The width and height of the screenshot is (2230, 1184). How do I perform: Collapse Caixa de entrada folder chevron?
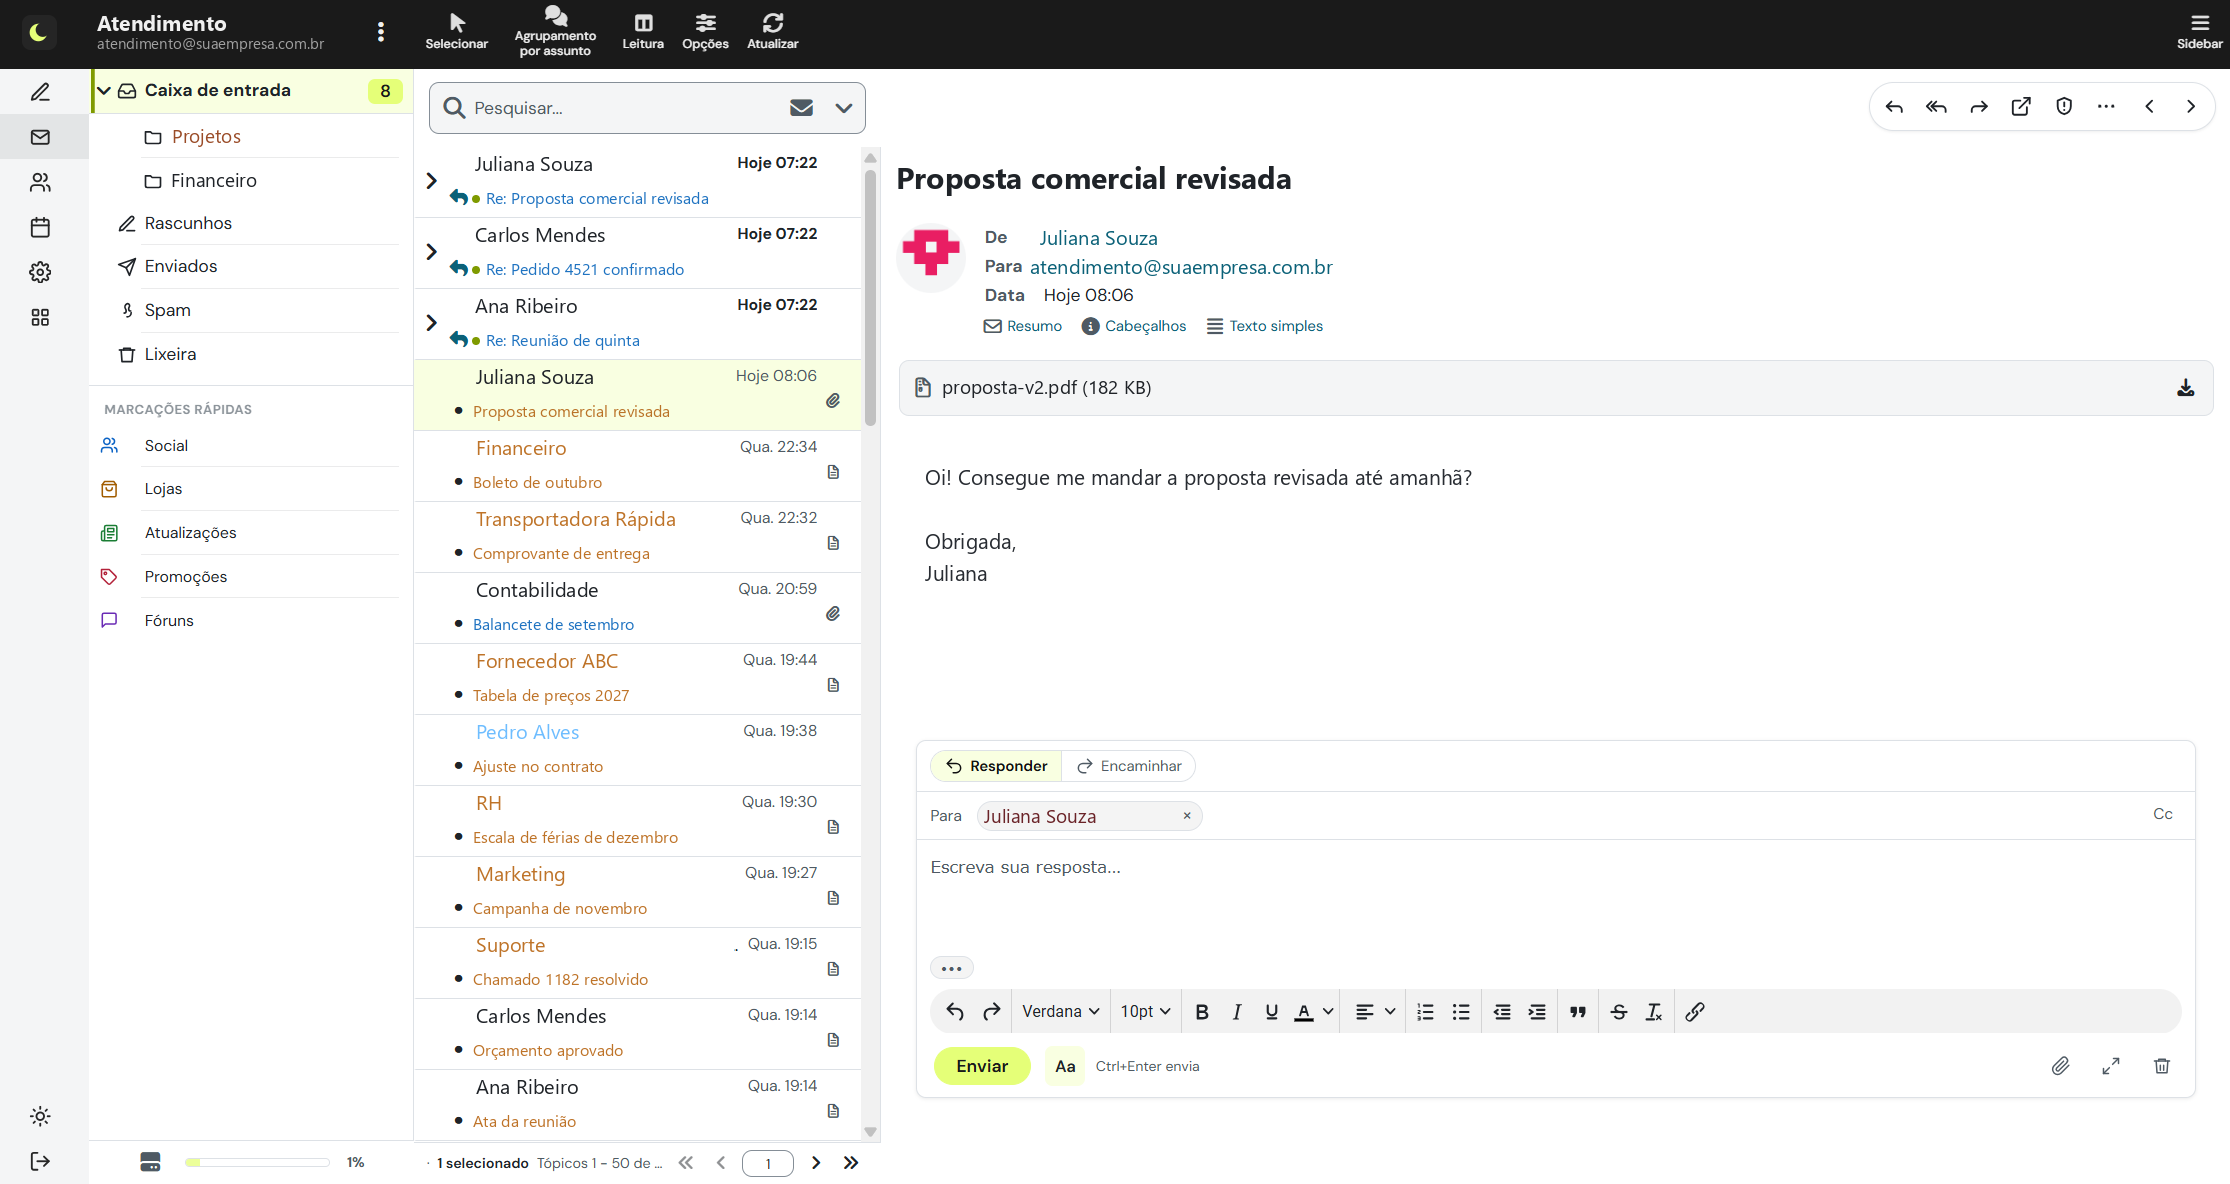104,91
